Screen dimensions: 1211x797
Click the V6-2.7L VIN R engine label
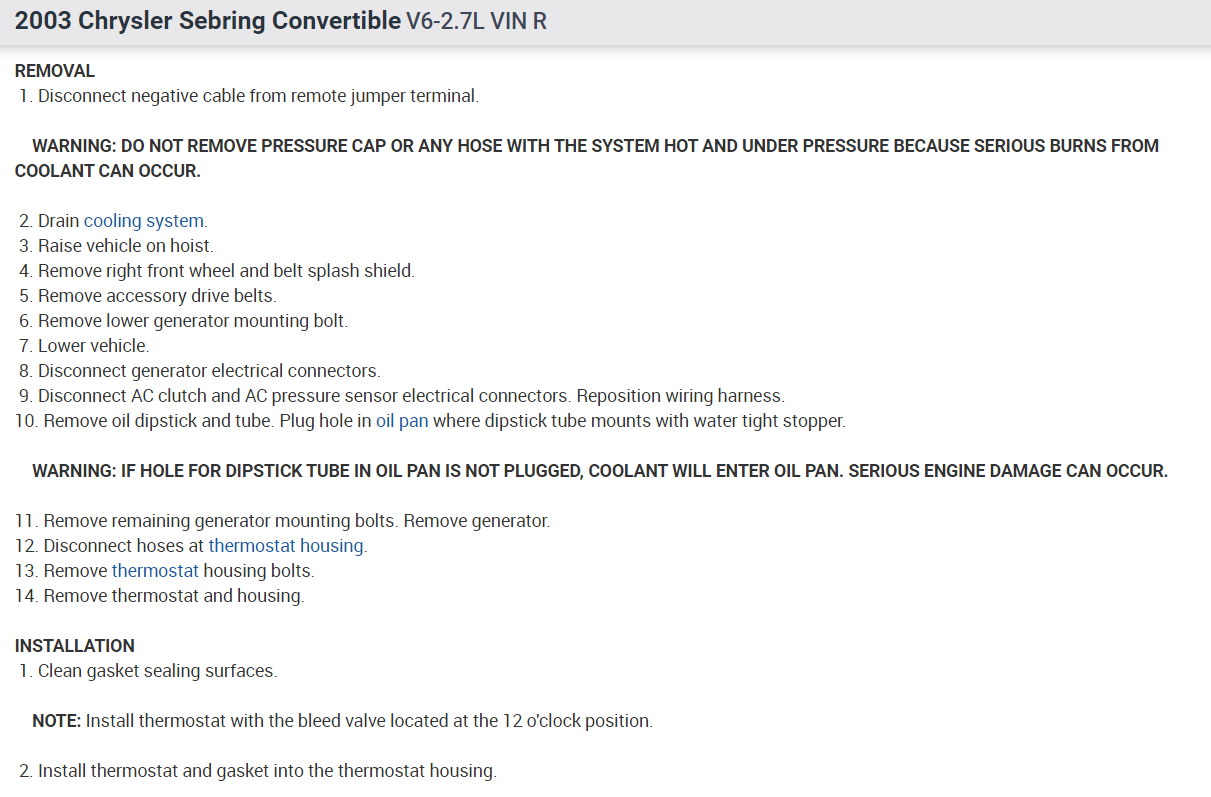point(476,21)
